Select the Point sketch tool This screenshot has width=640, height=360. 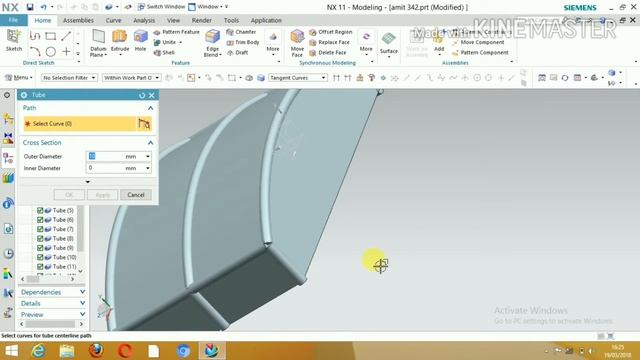point(66,52)
